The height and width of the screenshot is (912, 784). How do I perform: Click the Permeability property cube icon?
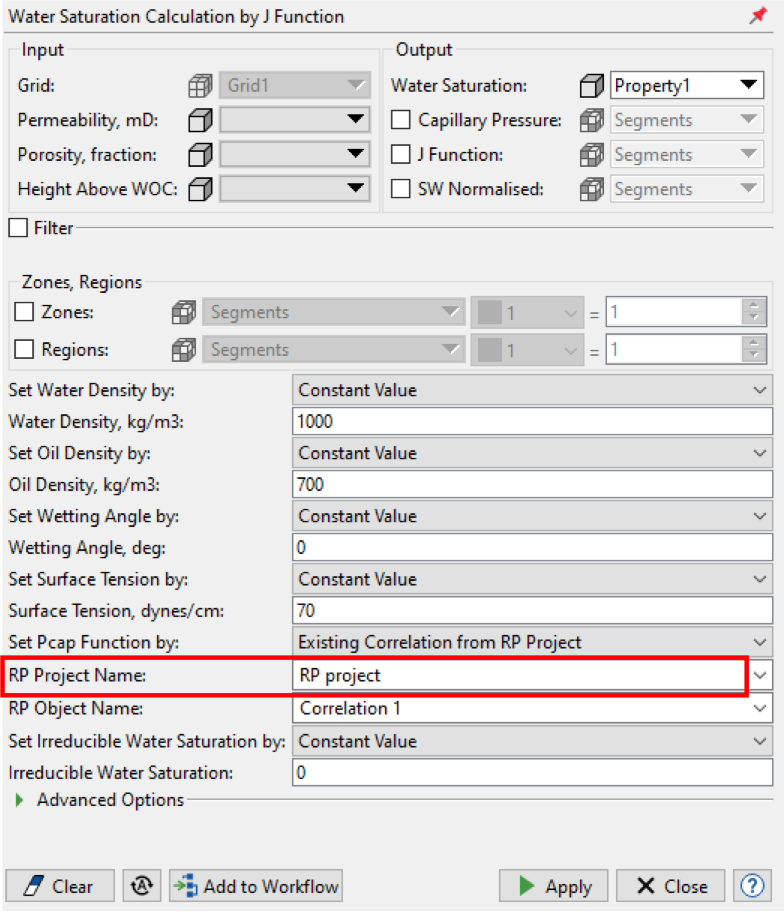click(202, 121)
